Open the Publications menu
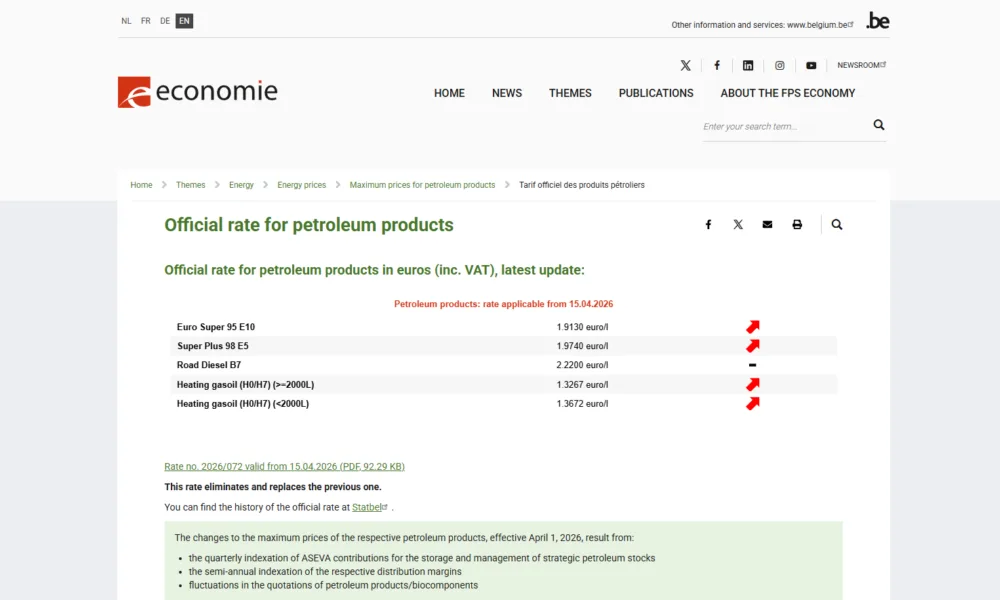Viewport: 1000px width, 600px height. (x=656, y=93)
